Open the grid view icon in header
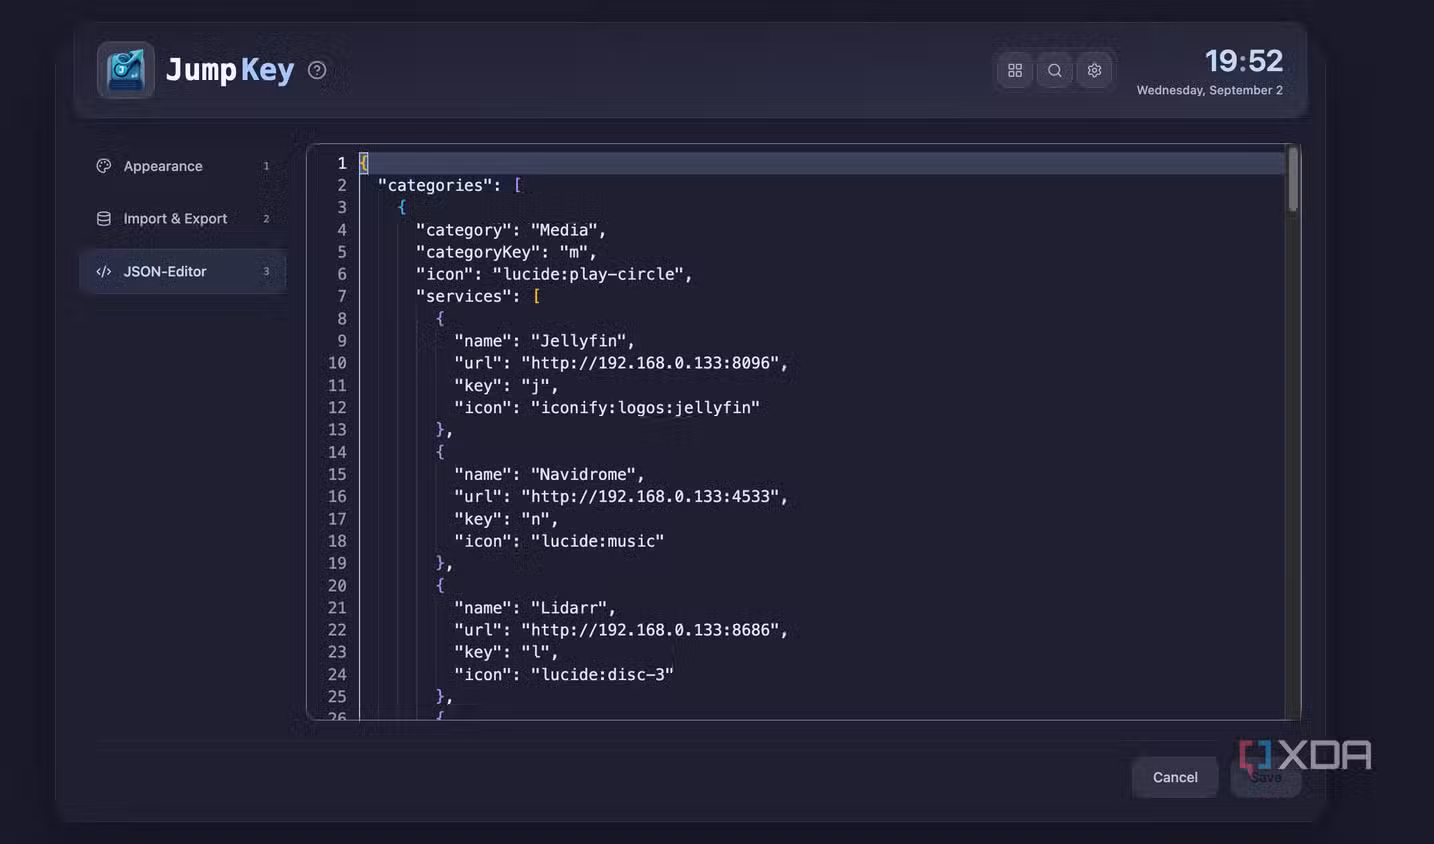Viewport: 1434px width, 844px height. 1015,70
